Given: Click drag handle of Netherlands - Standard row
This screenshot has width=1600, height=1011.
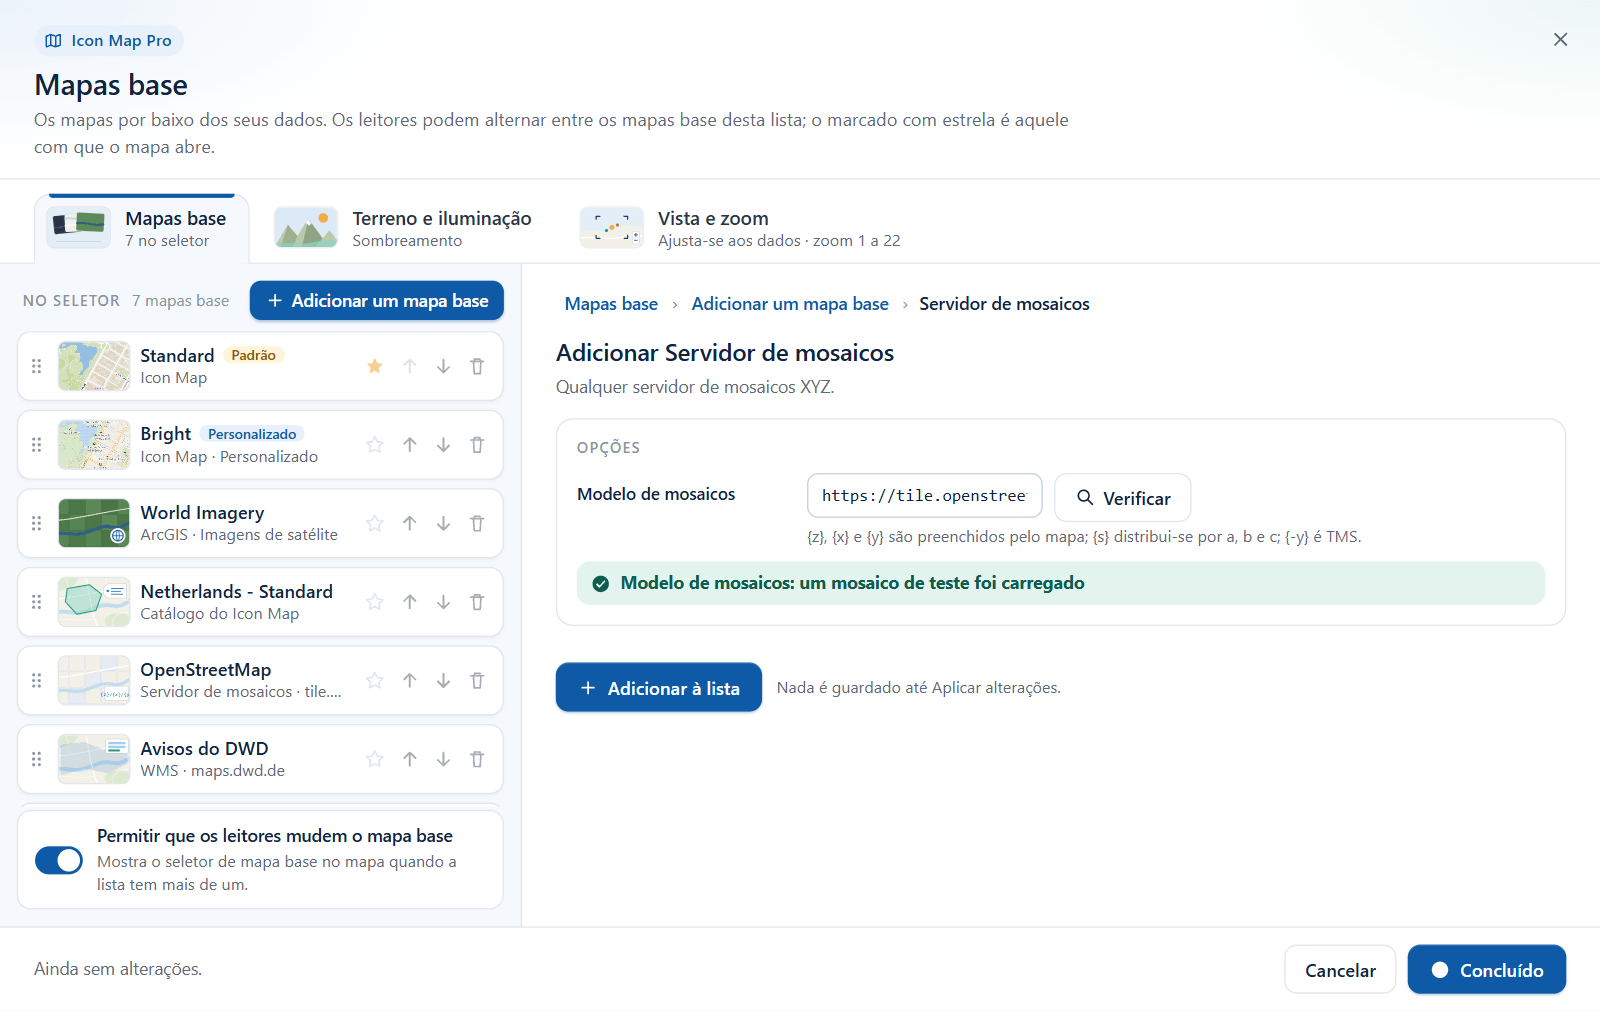Looking at the screenshot, I should tap(37, 602).
